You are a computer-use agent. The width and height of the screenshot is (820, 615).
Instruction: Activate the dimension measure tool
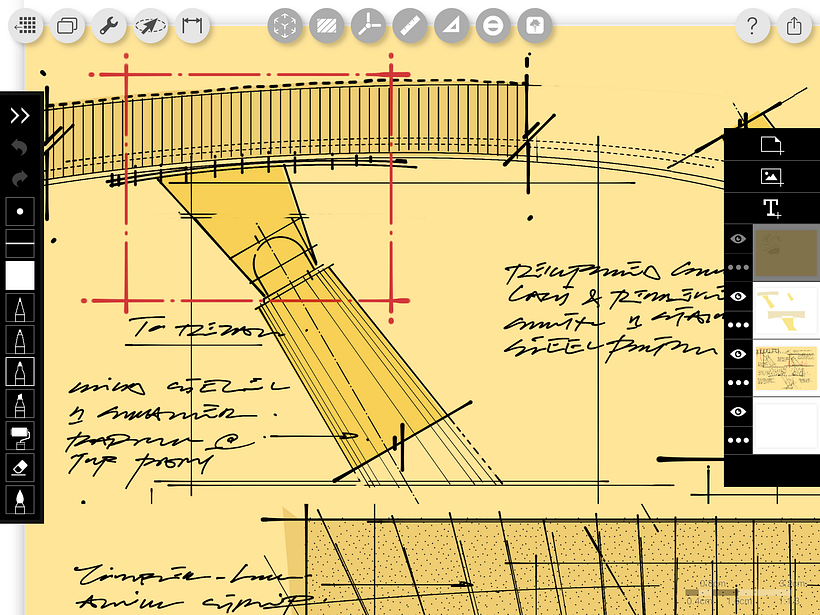click(192, 25)
